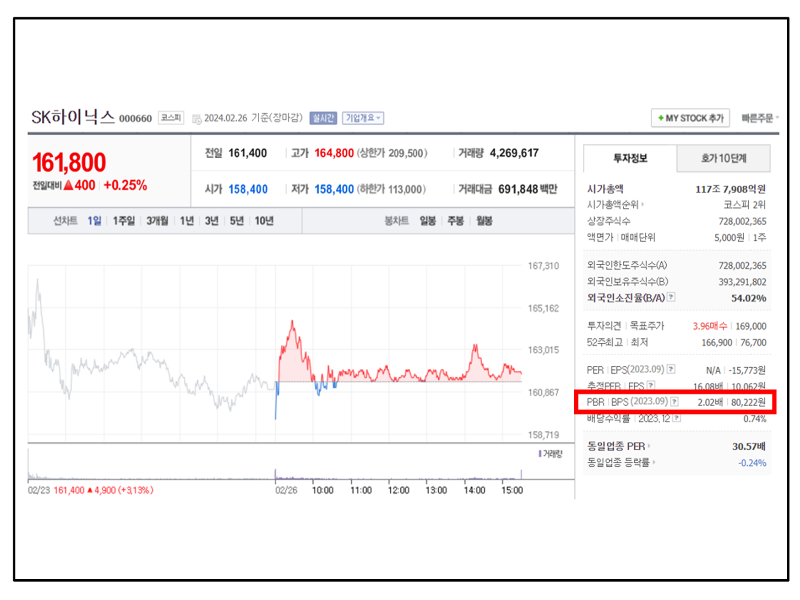Click the 코스피 market badge
The image size is (800, 600).
pos(171,118)
